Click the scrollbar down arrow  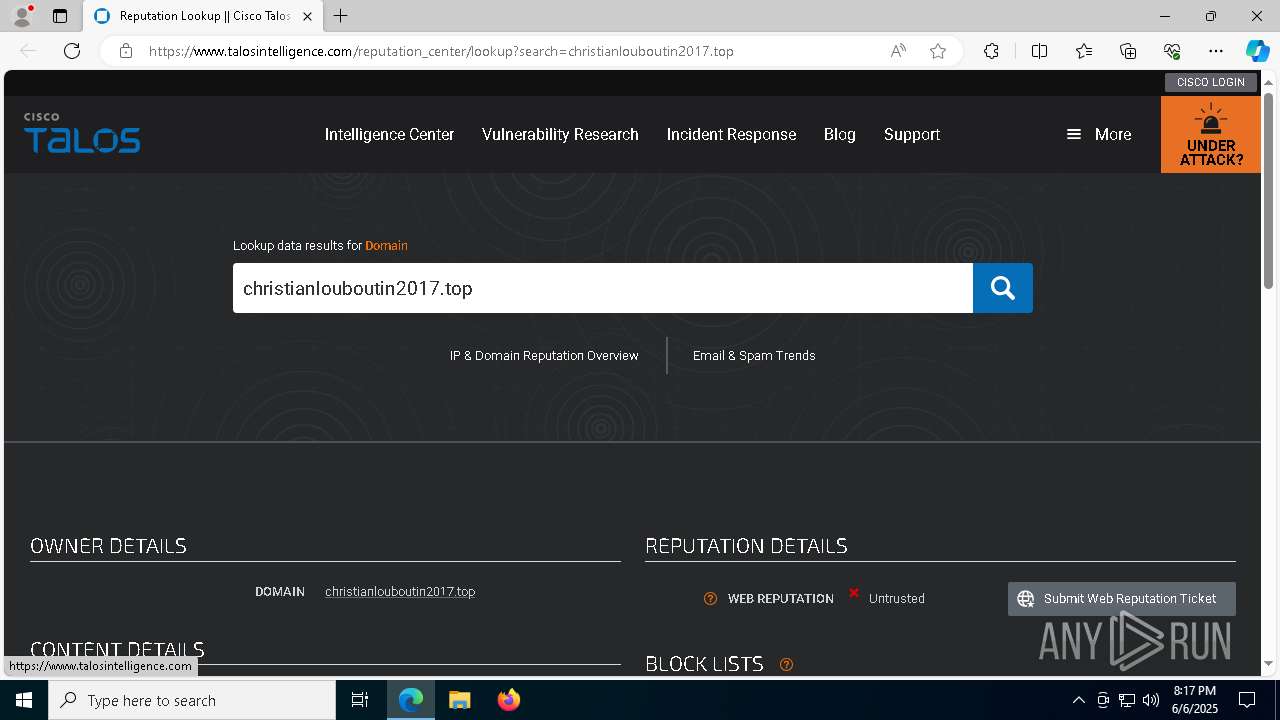1269,663
